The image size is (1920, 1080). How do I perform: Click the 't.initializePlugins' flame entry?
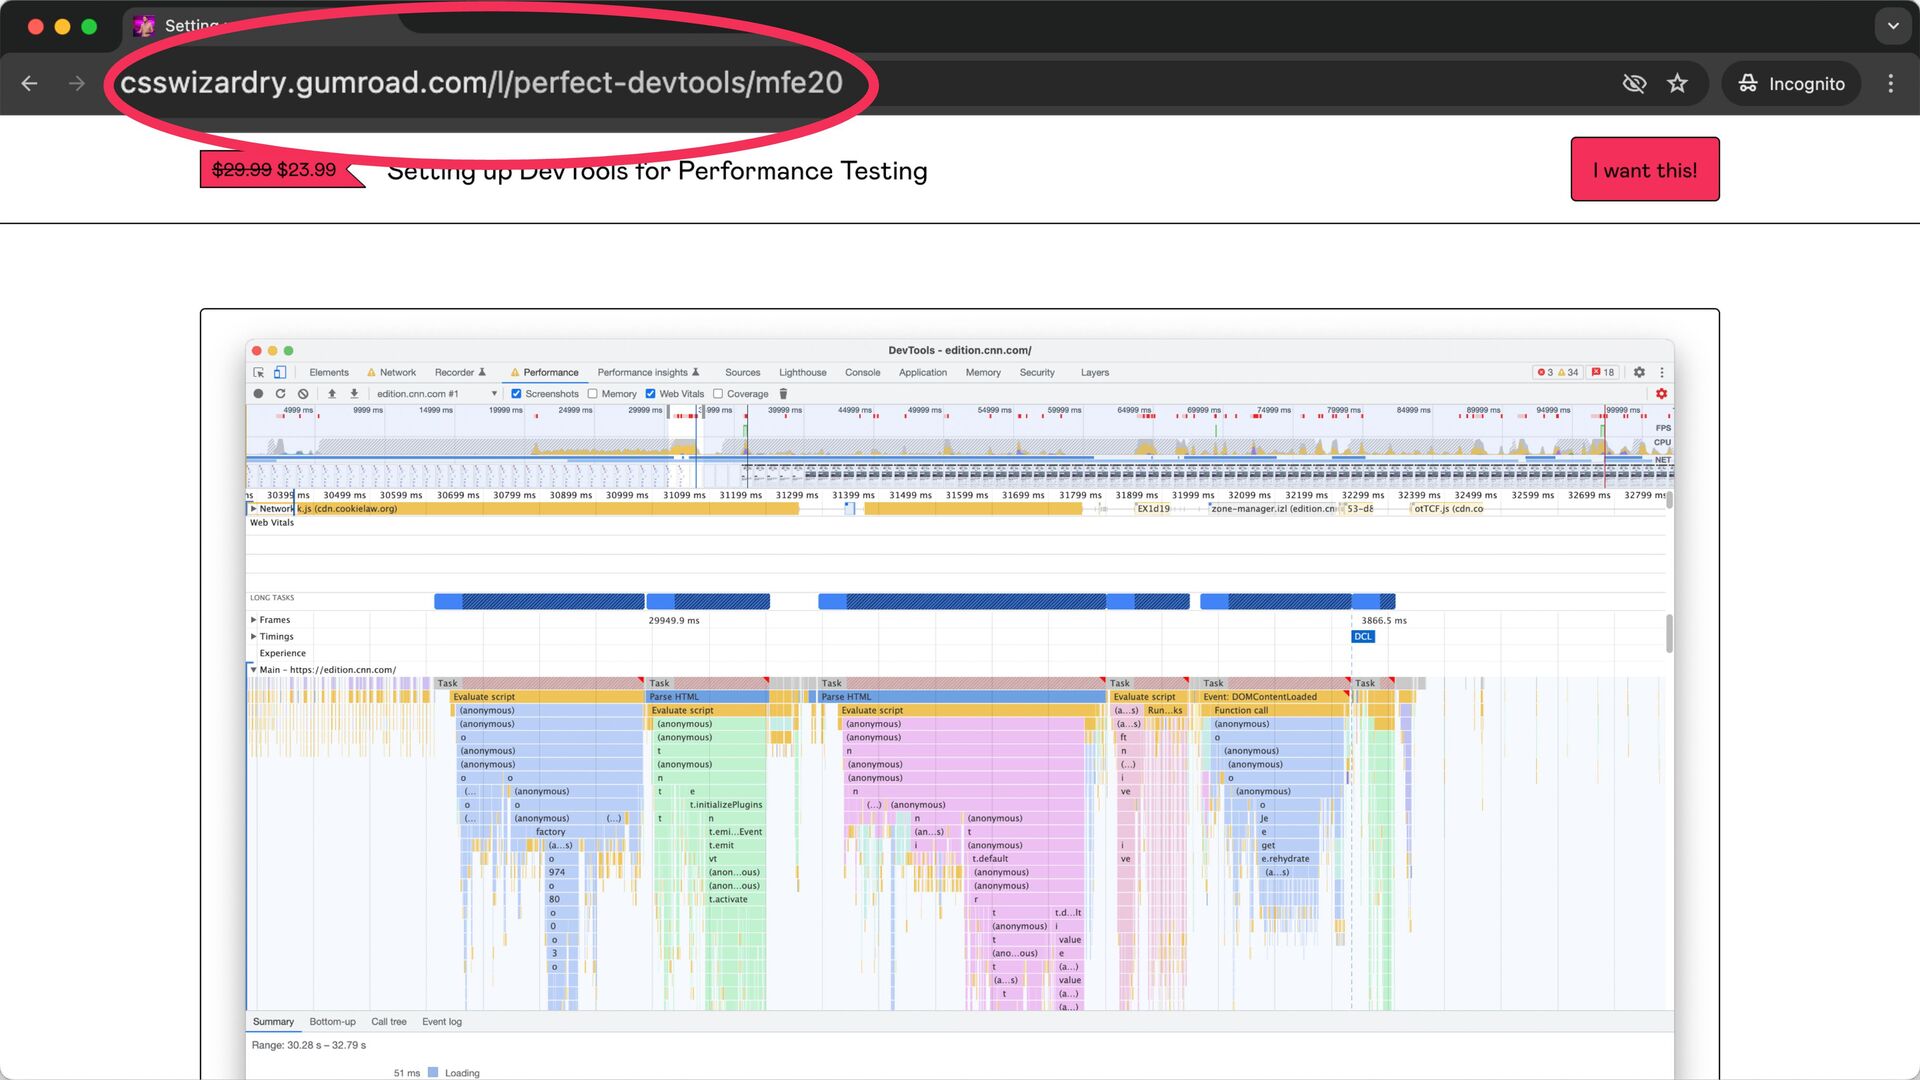(x=726, y=805)
